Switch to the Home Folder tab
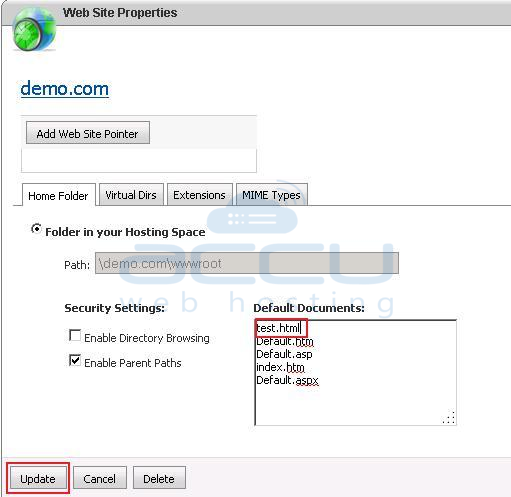 click(58, 196)
